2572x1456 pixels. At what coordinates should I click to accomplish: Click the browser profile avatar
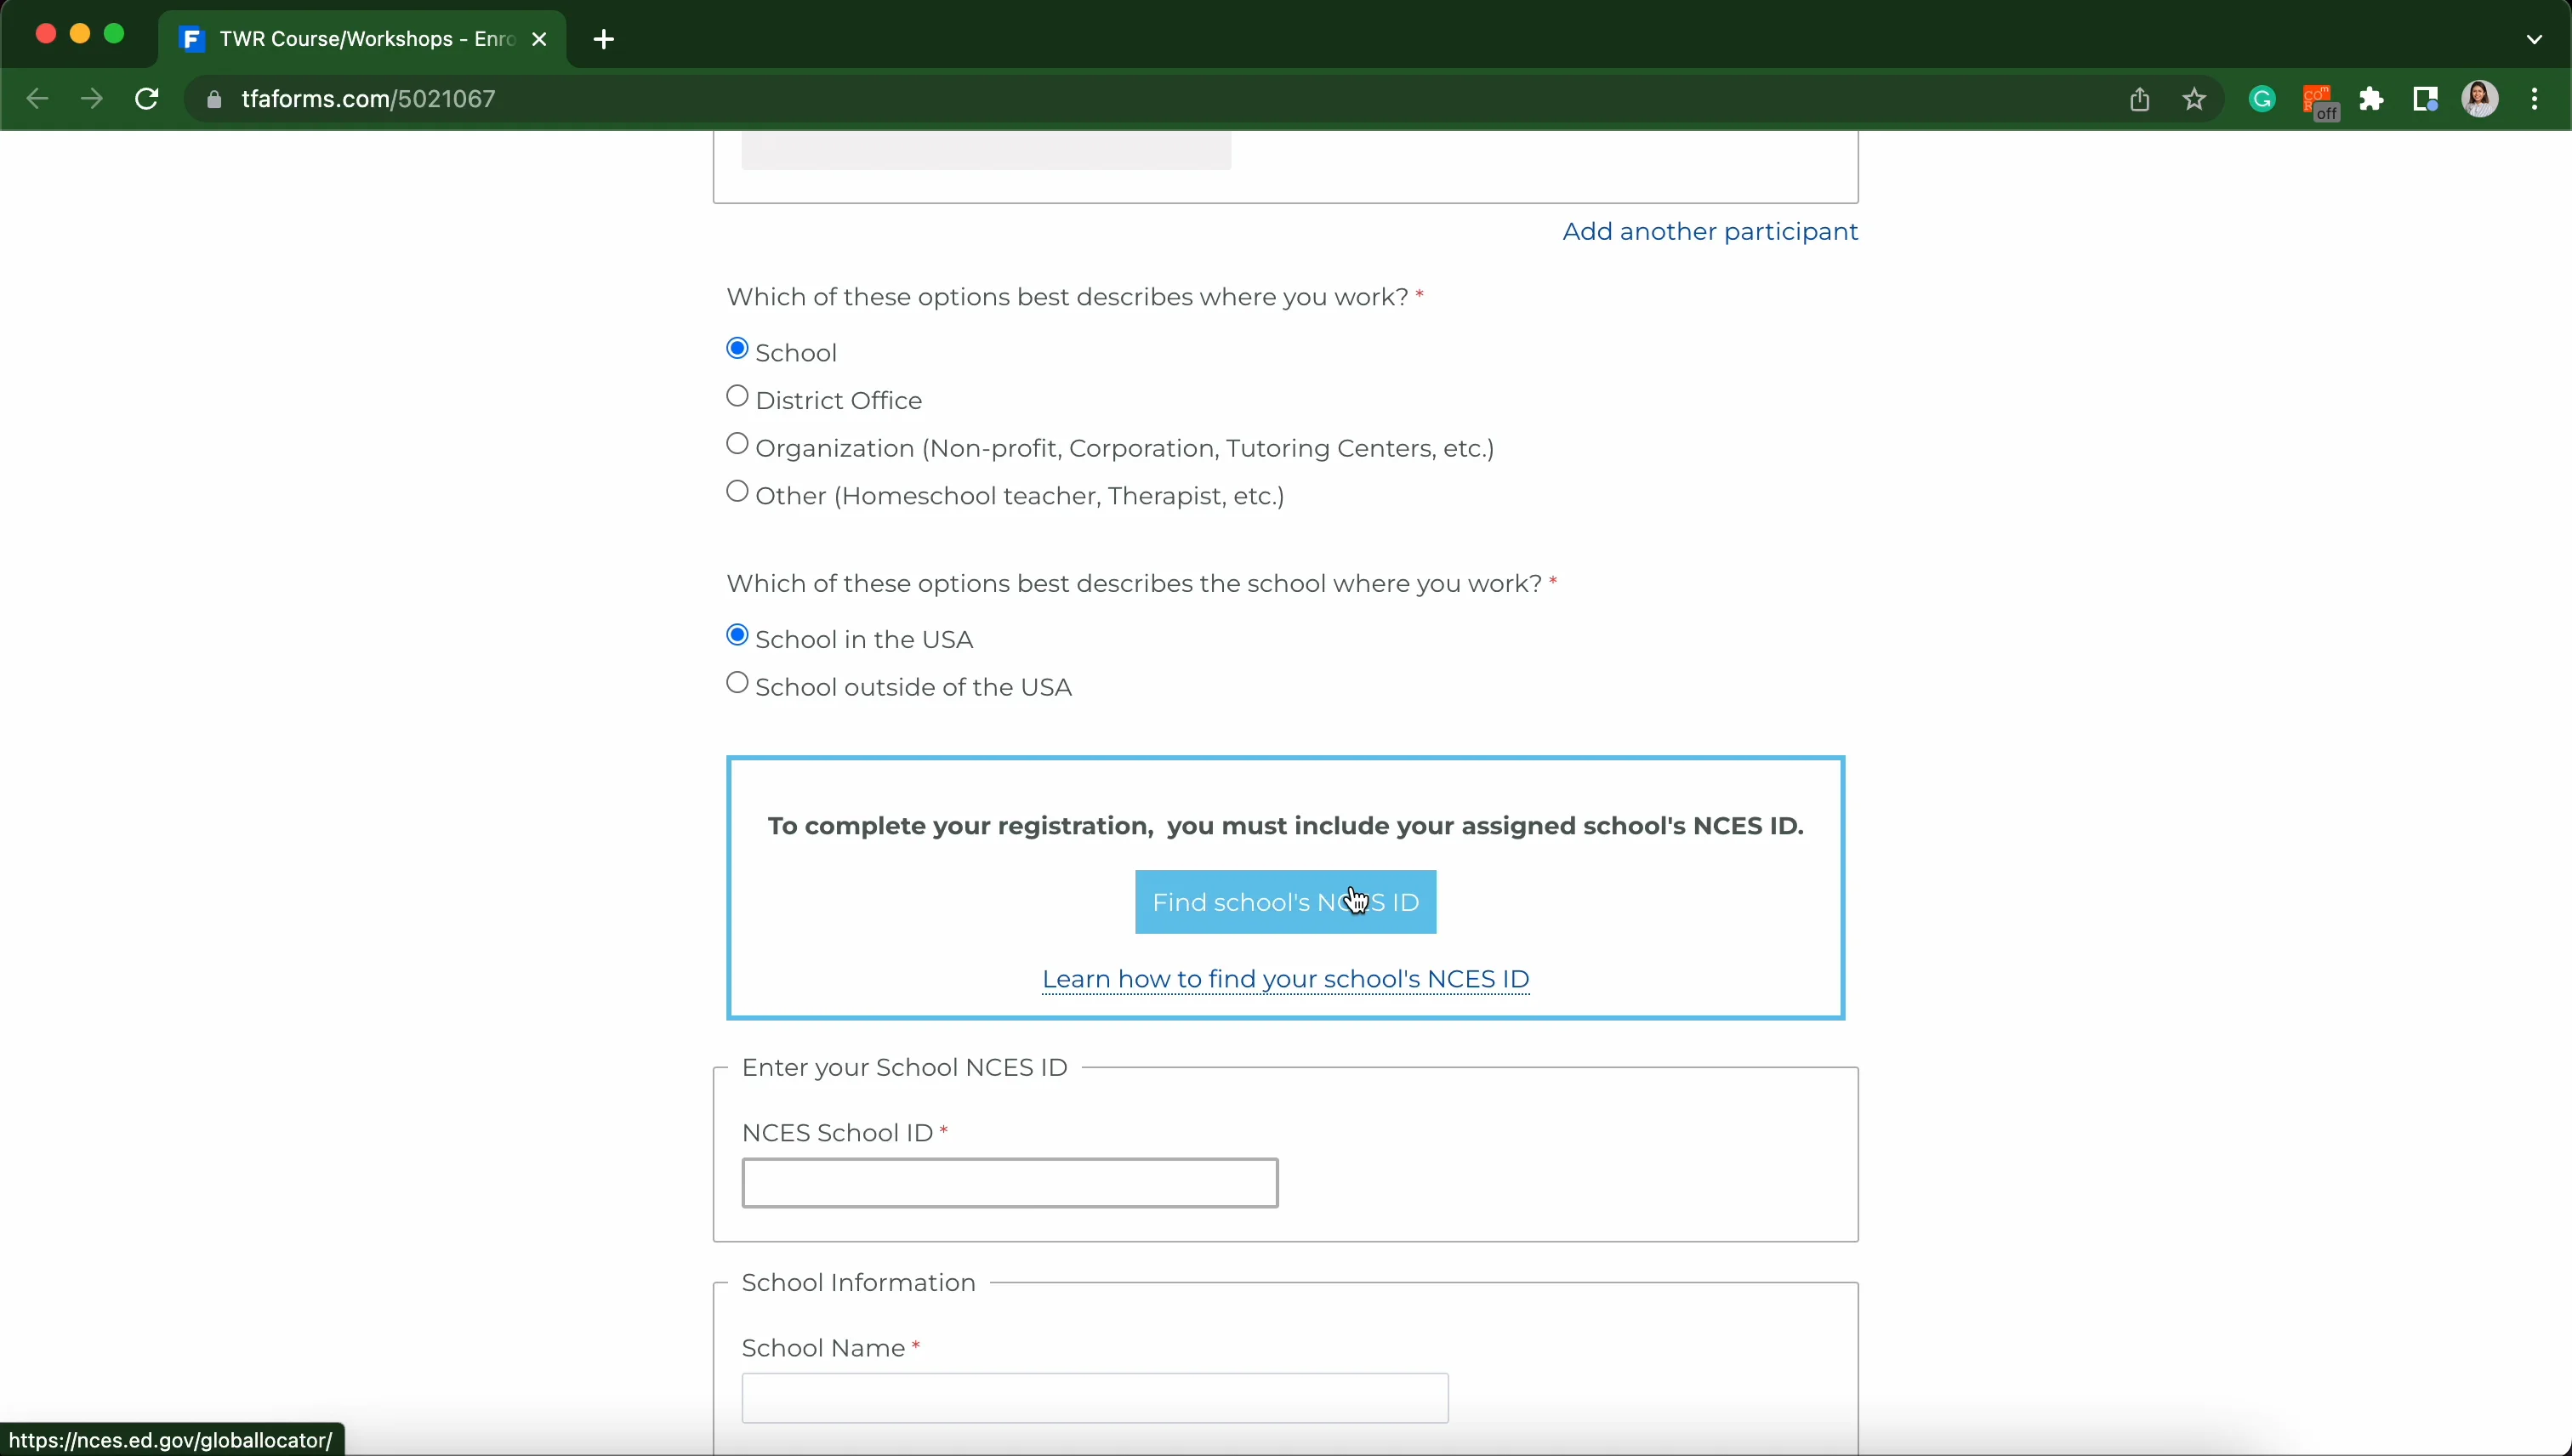(2483, 99)
